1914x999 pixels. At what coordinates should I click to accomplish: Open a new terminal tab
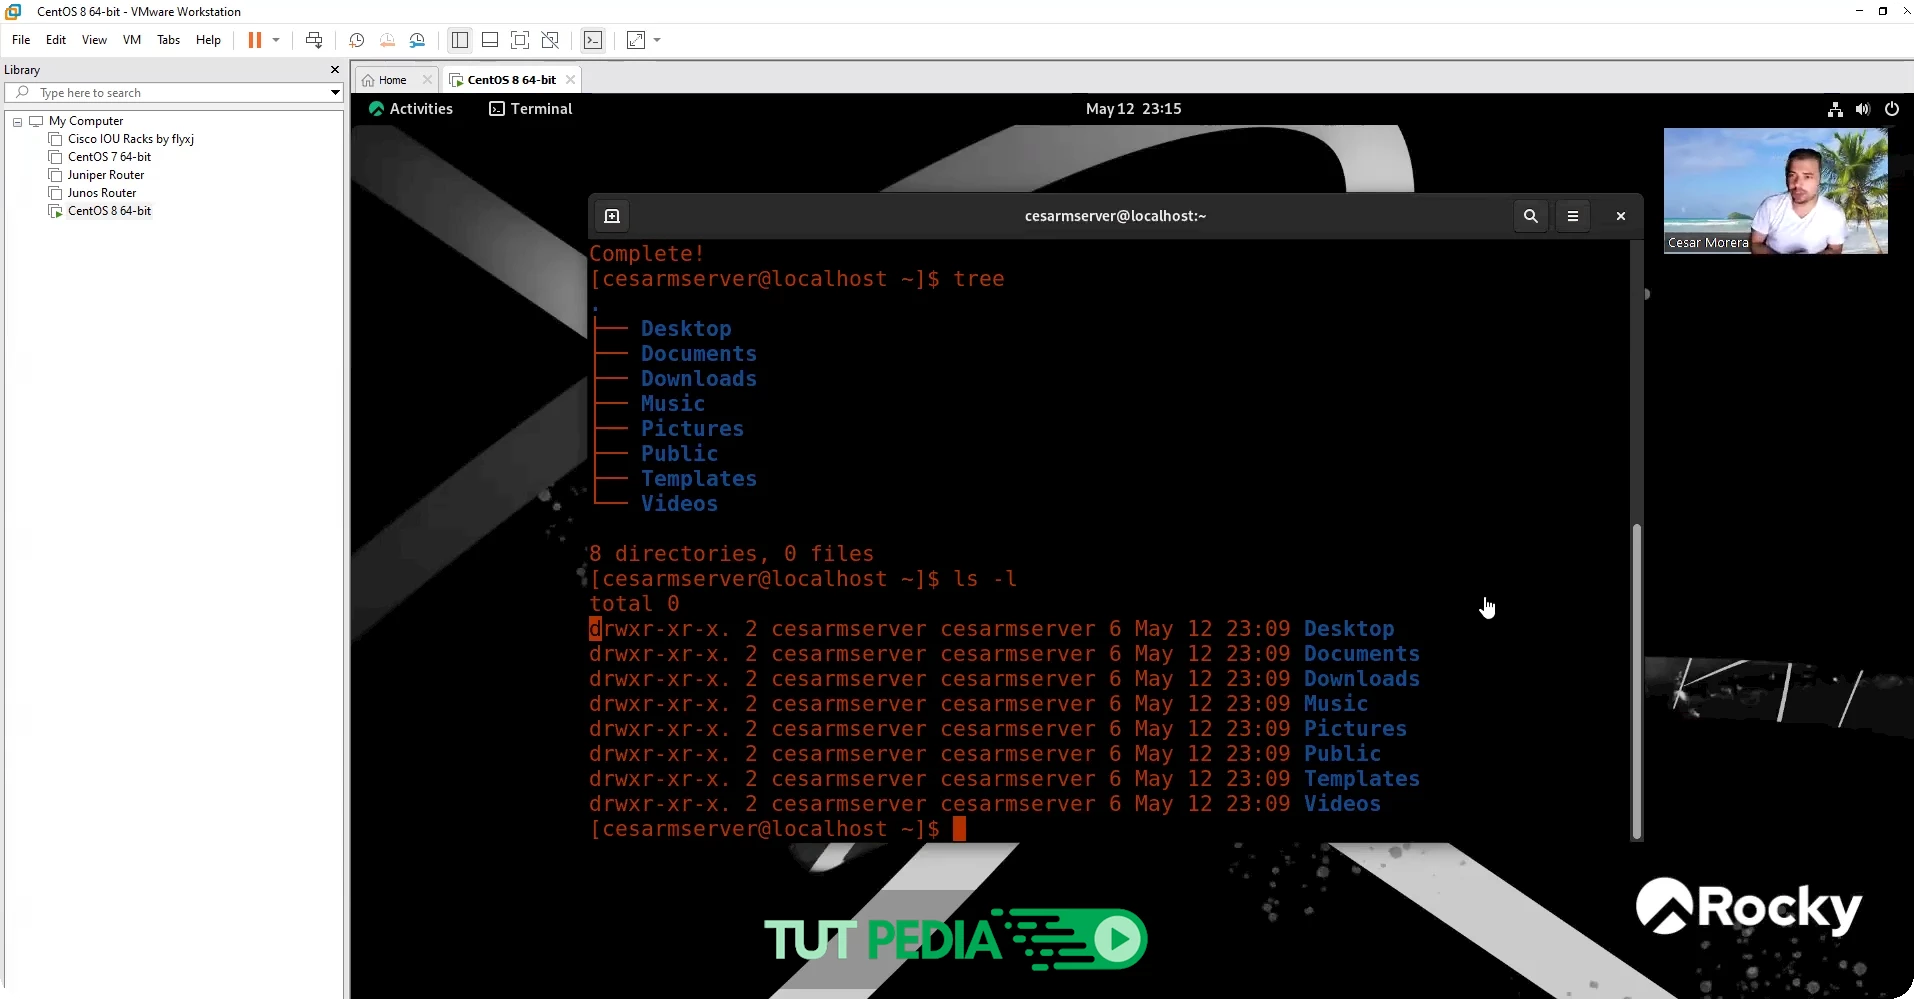pyautogui.click(x=612, y=216)
